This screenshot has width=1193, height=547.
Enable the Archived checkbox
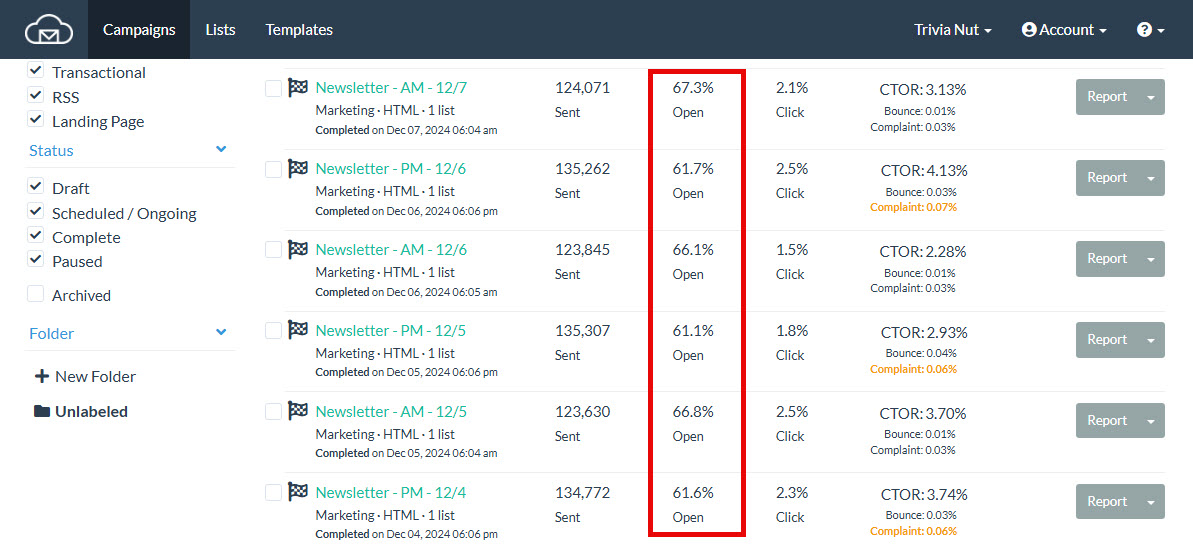click(35, 294)
